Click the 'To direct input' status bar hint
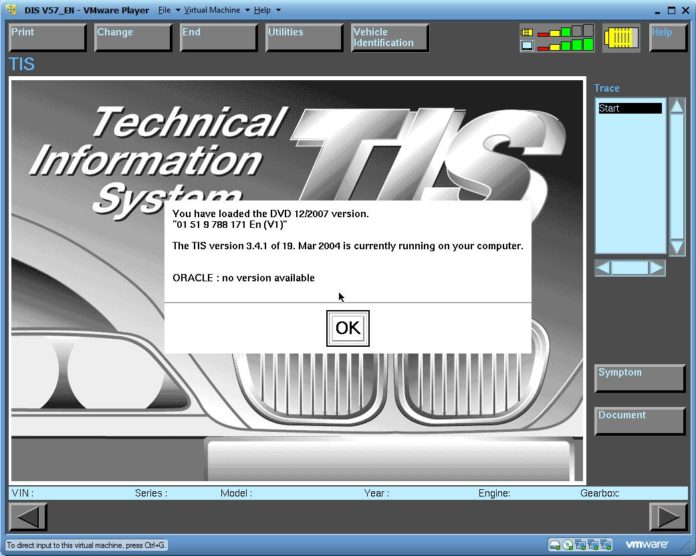696x556 pixels. [86, 545]
